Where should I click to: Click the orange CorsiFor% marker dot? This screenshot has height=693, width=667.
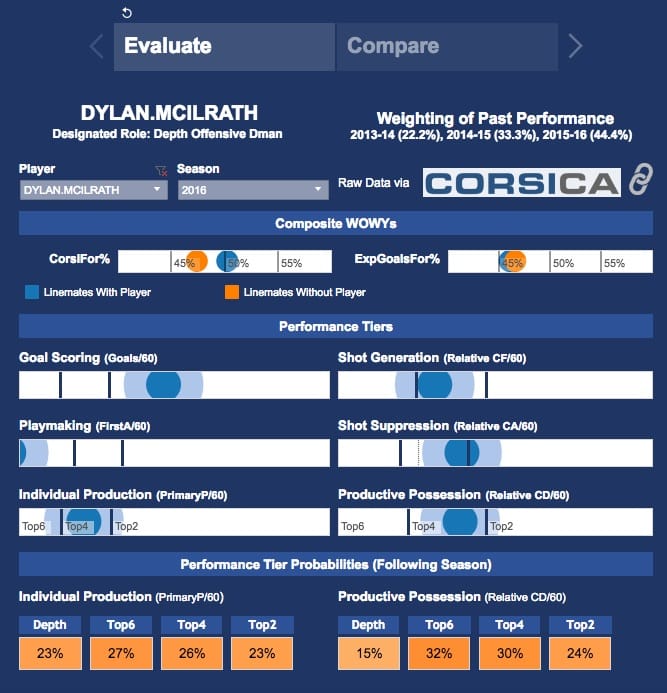(x=197, y=262)
